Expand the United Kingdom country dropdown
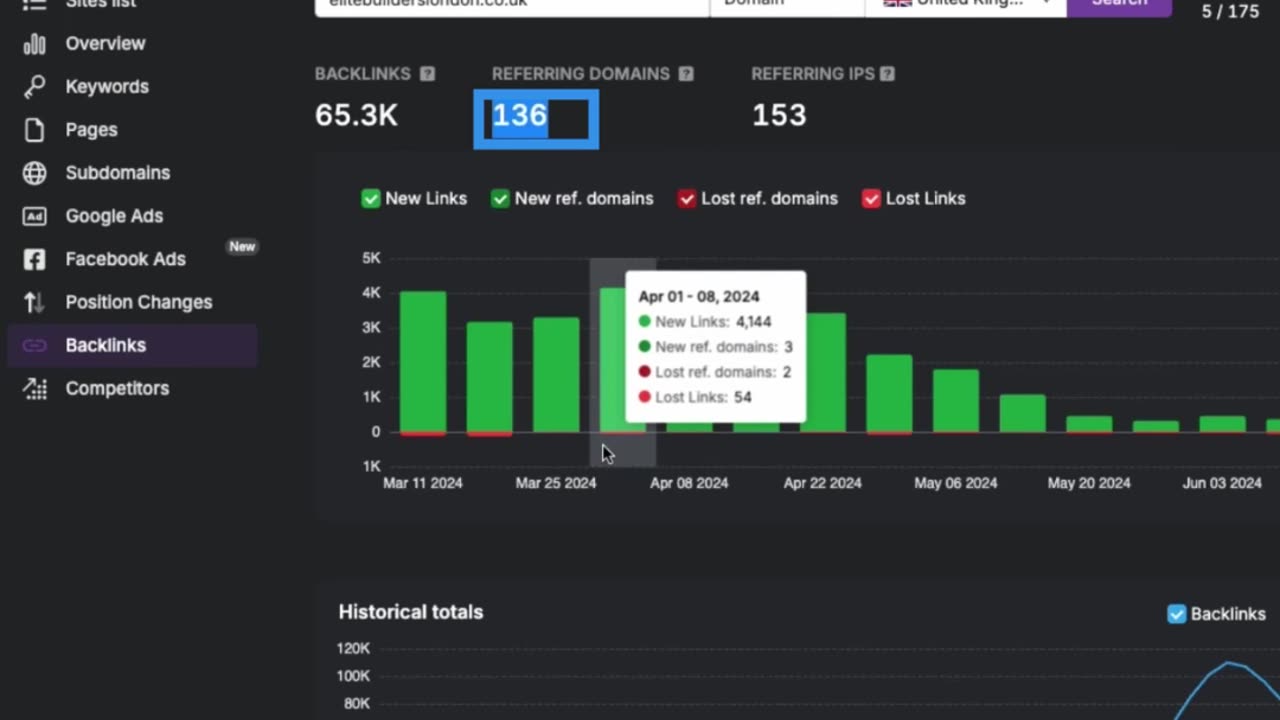This screenshot has width=1280, height=720. tap(965, 4)
